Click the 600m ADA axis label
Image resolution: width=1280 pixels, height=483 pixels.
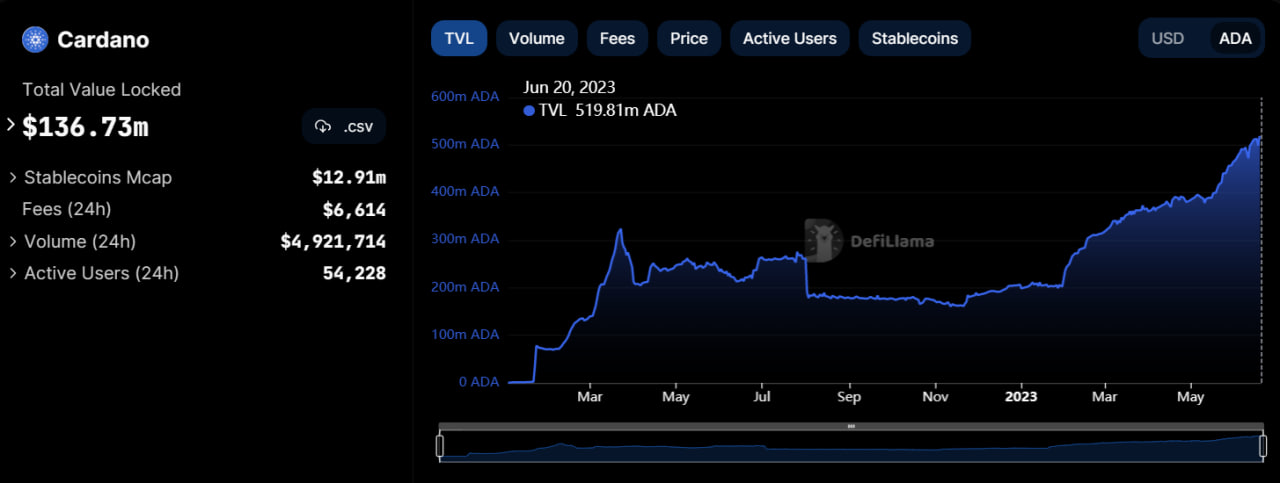(x=465, y=96)
